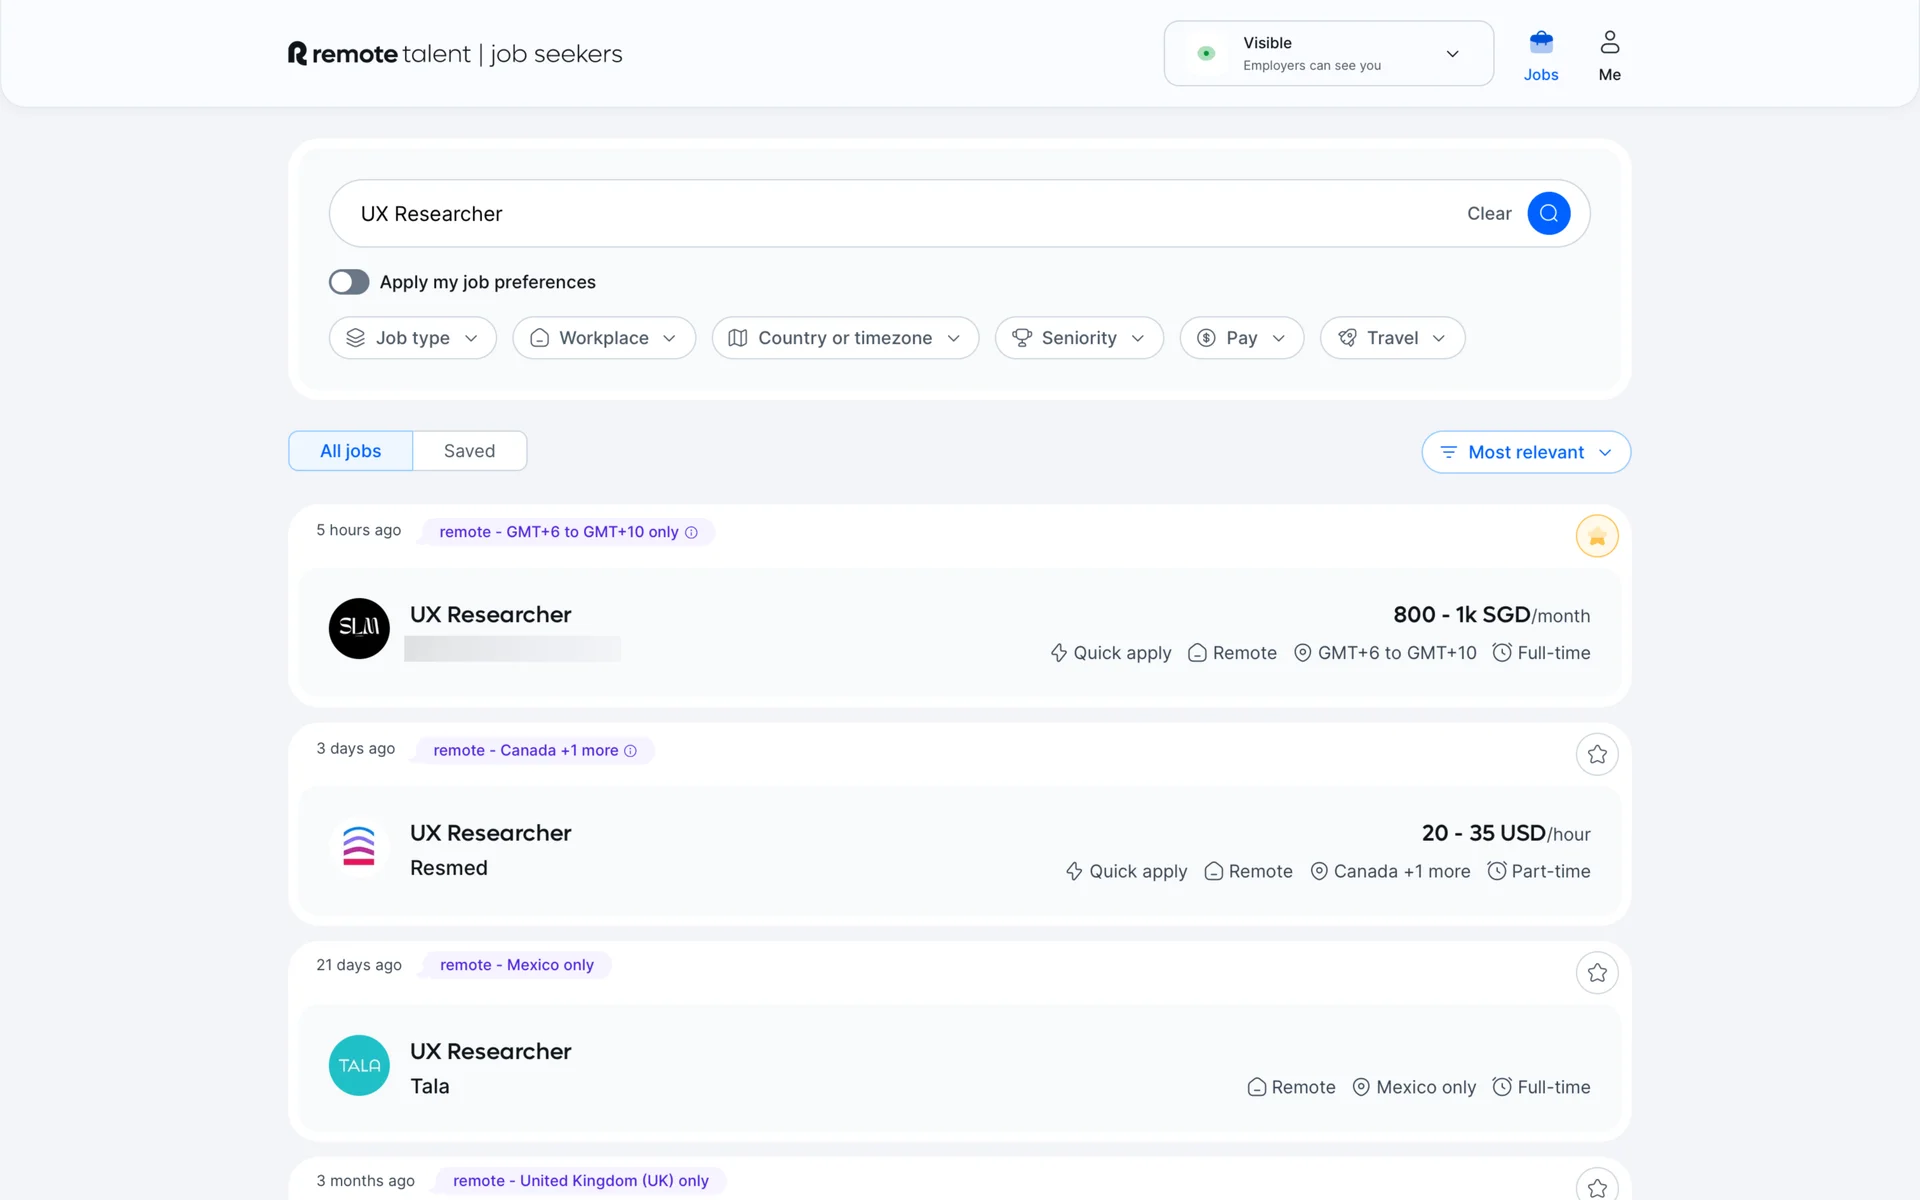Click the UX Researcher search field
Viewport: 1920px width, 1200px height.
(x=880, y=214)
